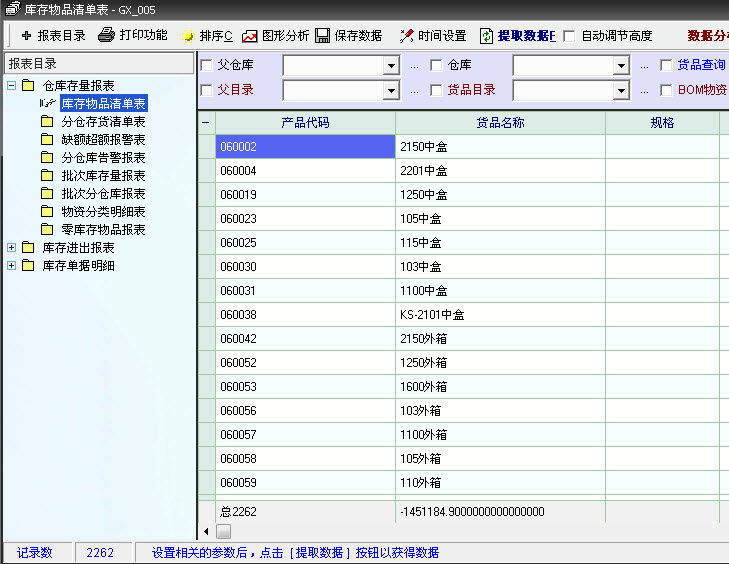Click the 排序 sort icon
This screenshot has height=564, width=729.
187,36
